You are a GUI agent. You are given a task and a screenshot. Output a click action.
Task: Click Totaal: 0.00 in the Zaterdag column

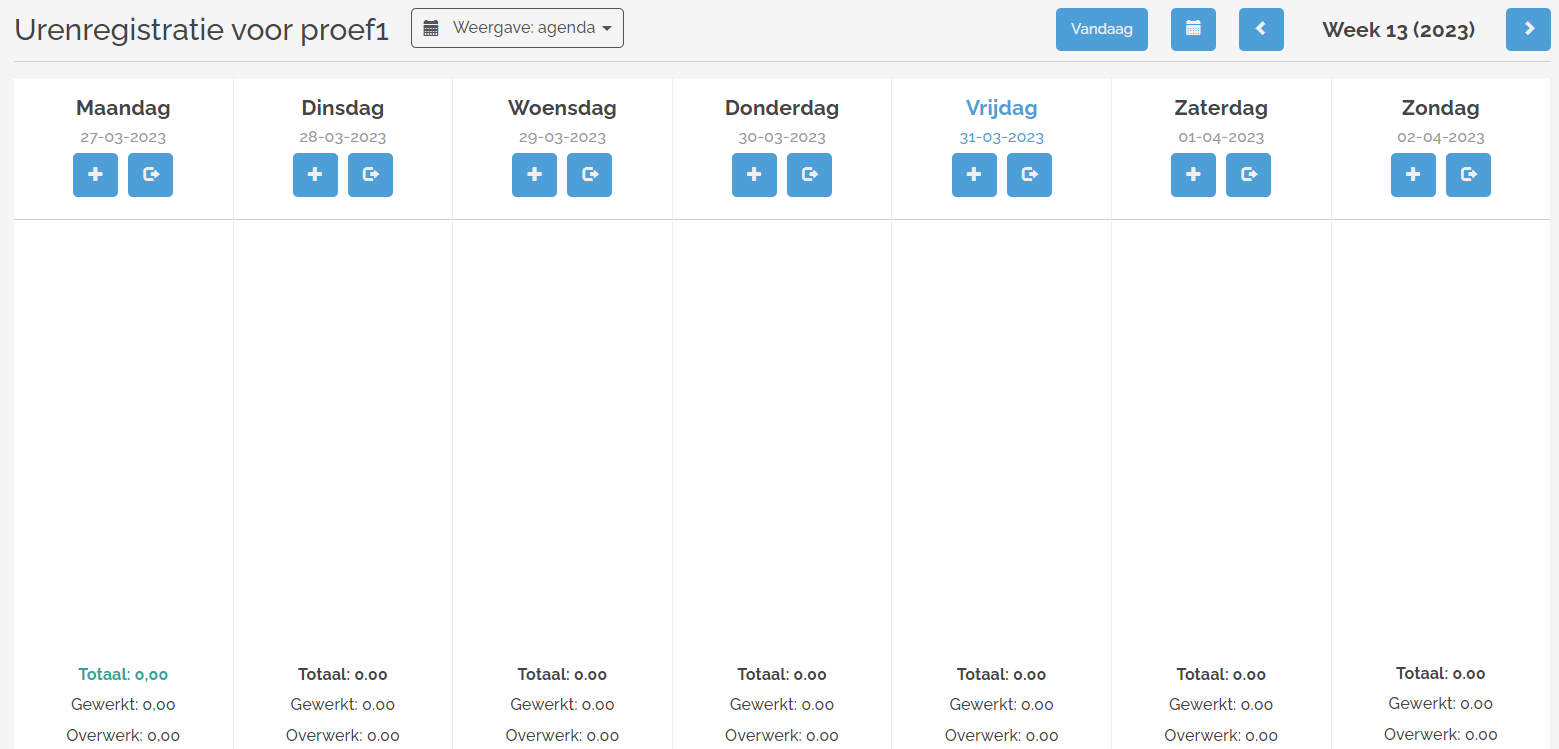1221,674
